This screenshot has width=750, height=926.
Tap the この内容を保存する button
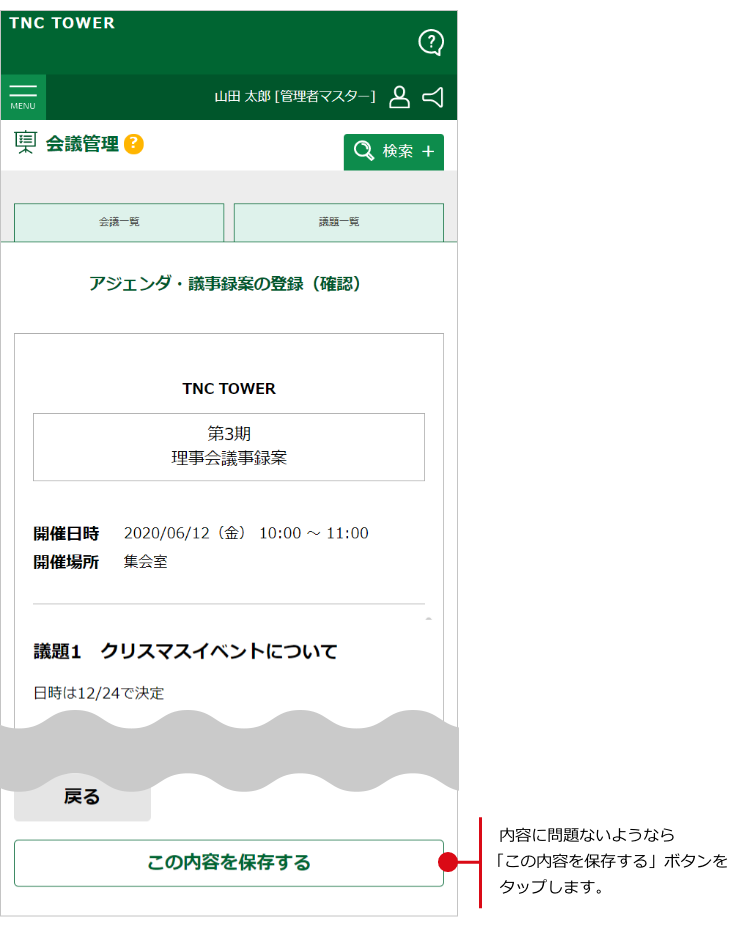pyautogui.click(x=228, y=862)
